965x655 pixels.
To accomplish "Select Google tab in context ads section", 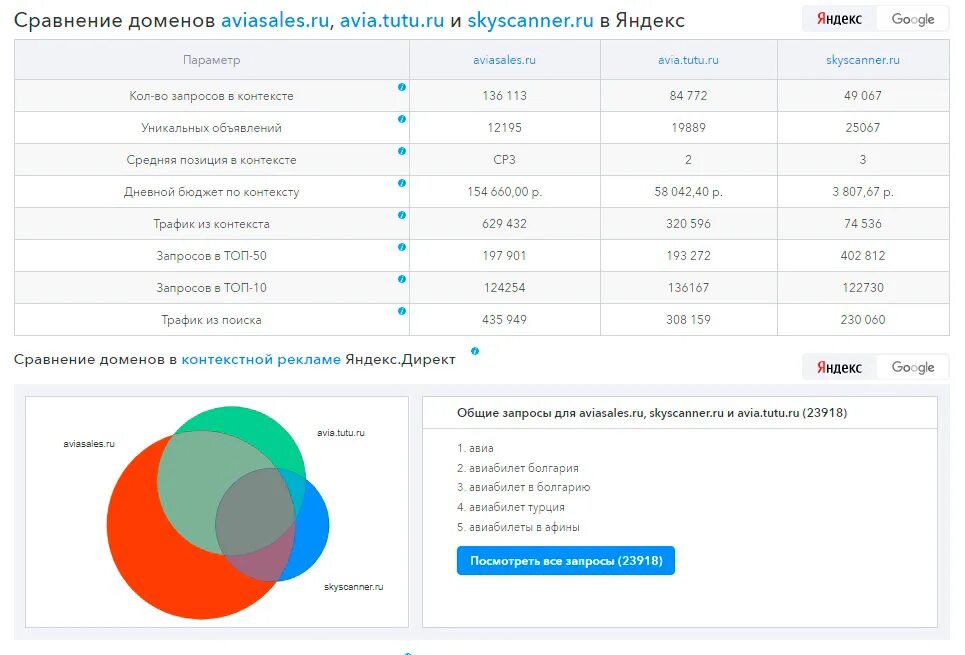I will 913,368.
